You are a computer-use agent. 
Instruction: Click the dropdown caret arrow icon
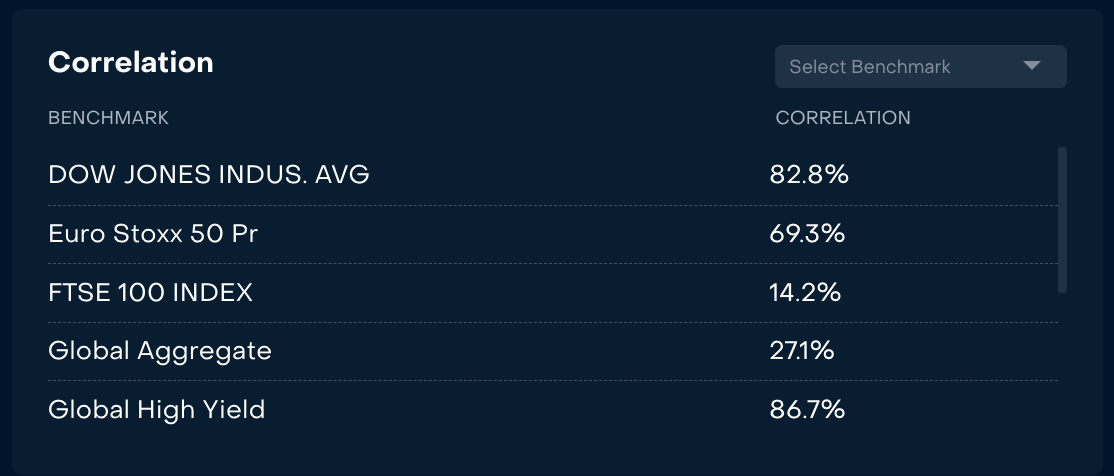[x=1032, y=67]
